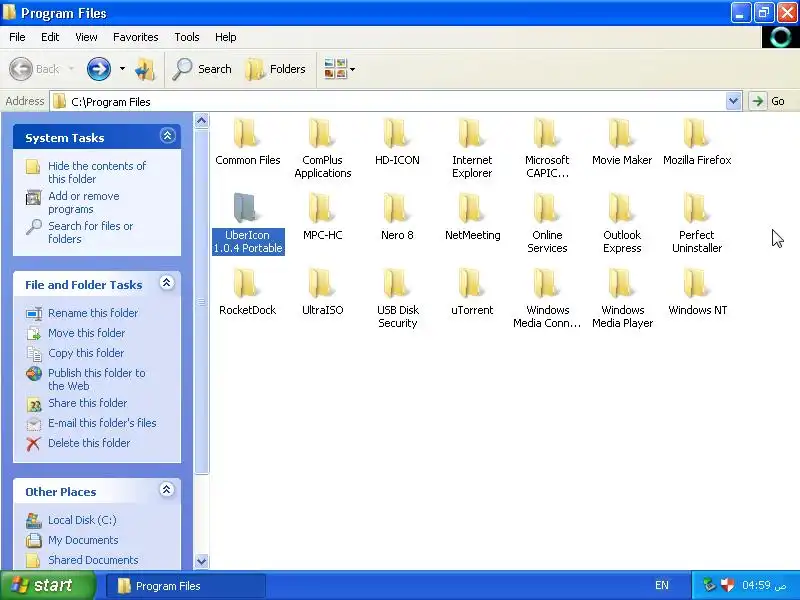
Task: Toggle the Folders tree pane
Action: tap(276, 69)
